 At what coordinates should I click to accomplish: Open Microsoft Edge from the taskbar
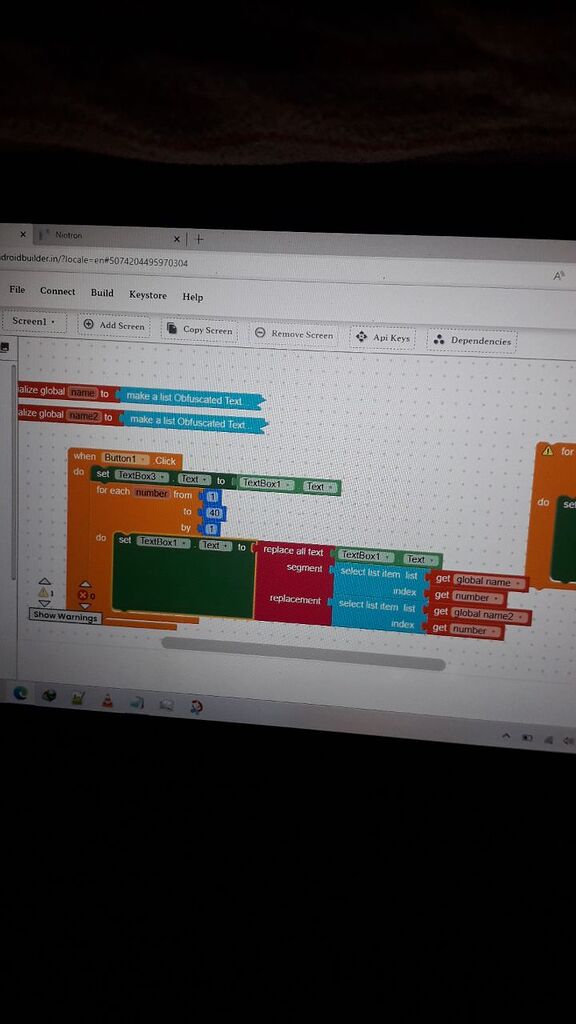coord(21,694)
